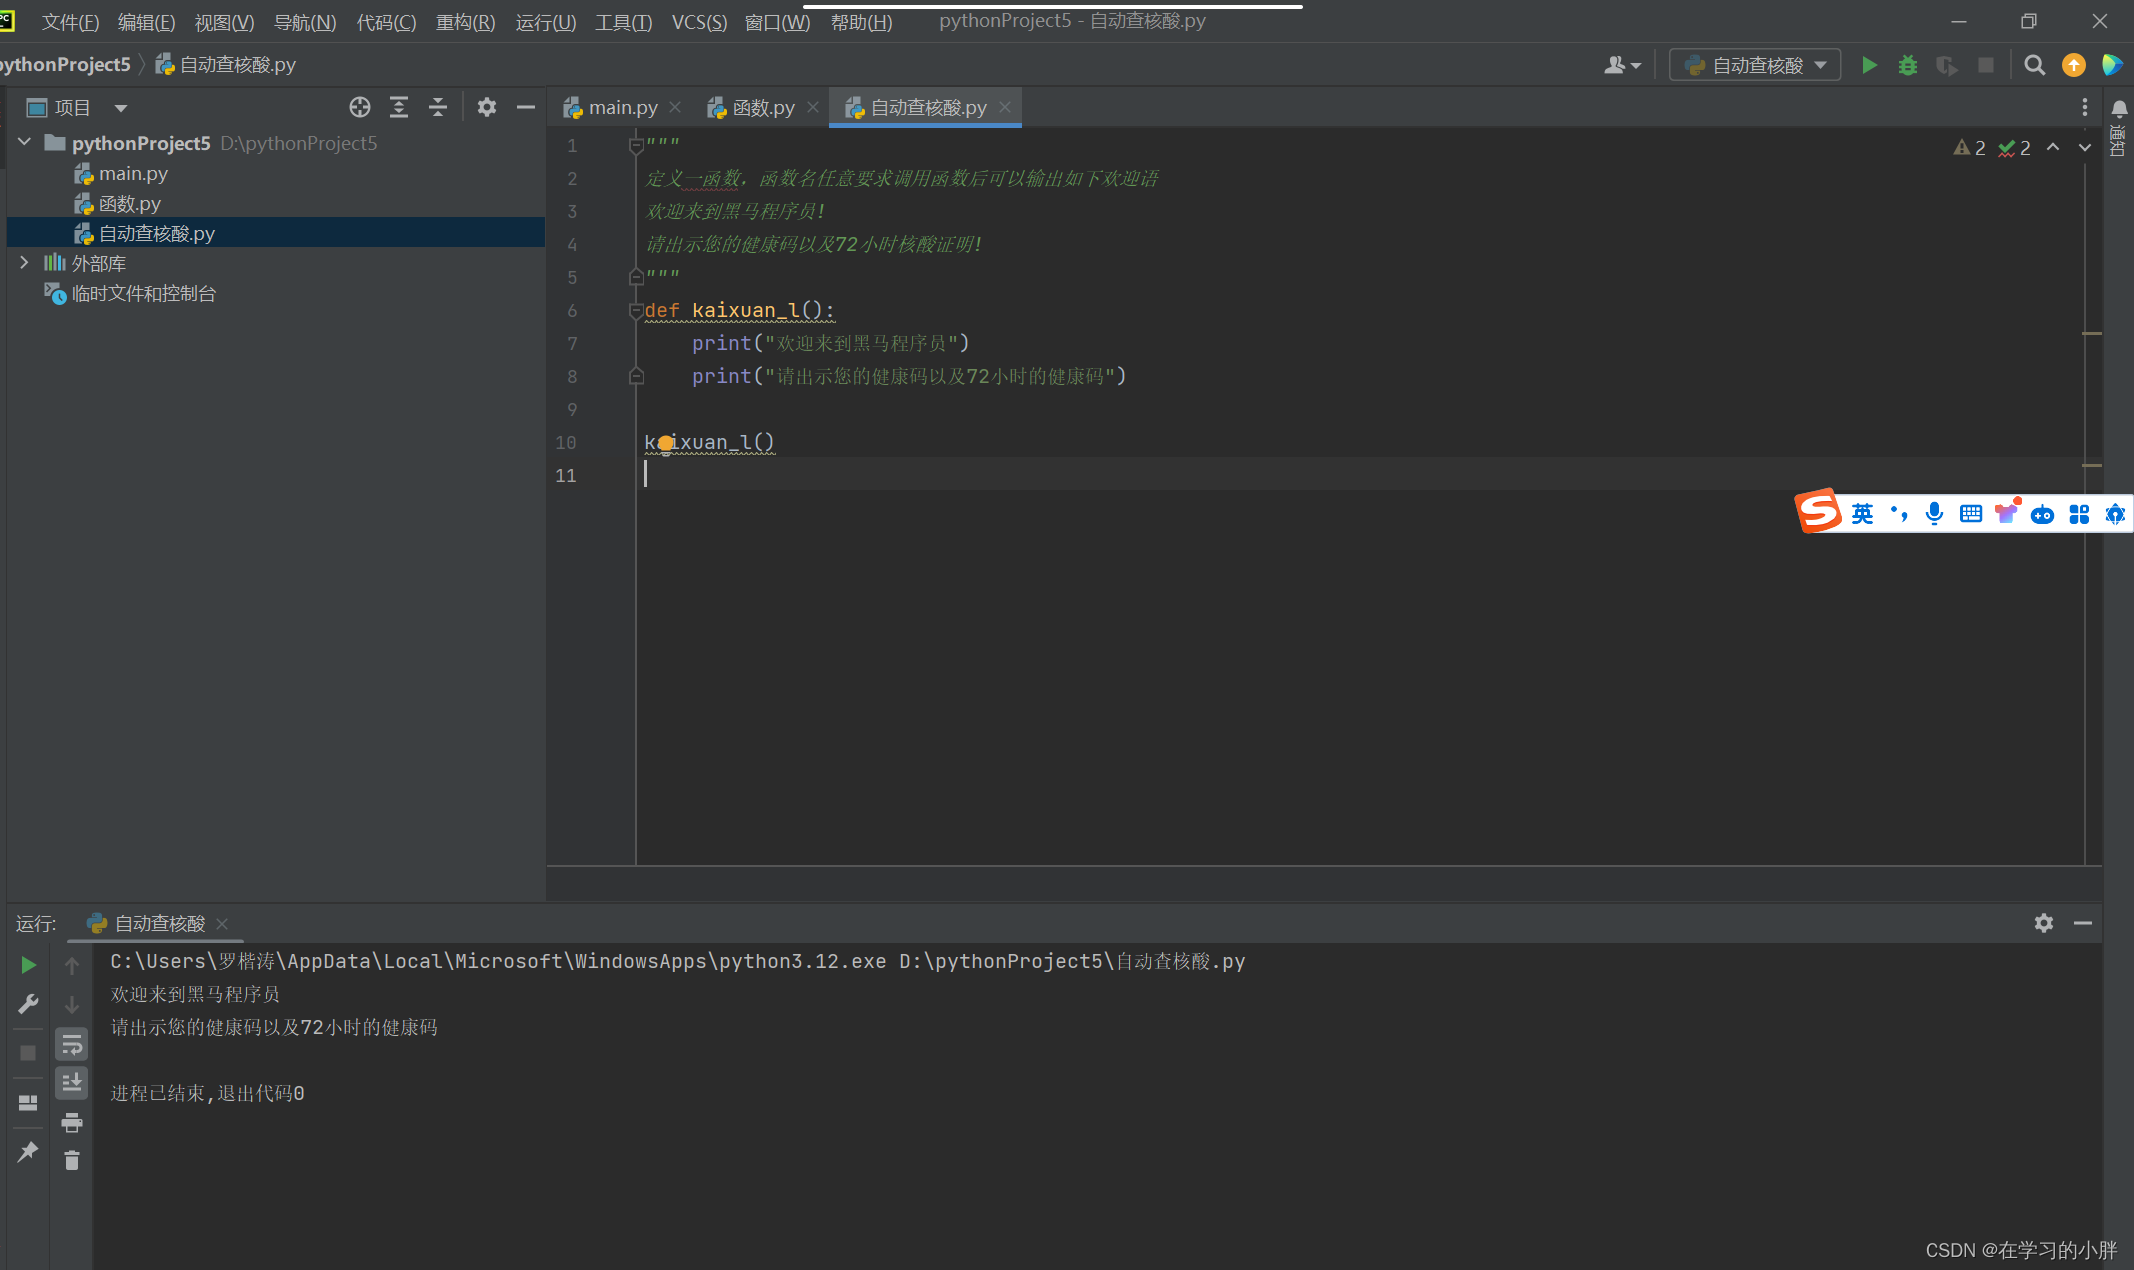Click the pythonProject5 breadcrumb link

(64, 64)
